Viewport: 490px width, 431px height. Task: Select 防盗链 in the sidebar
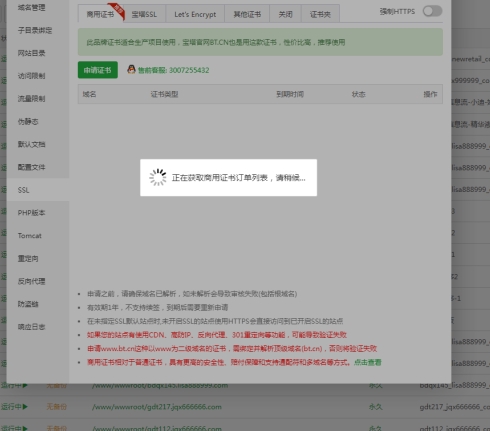click(28, 304)
